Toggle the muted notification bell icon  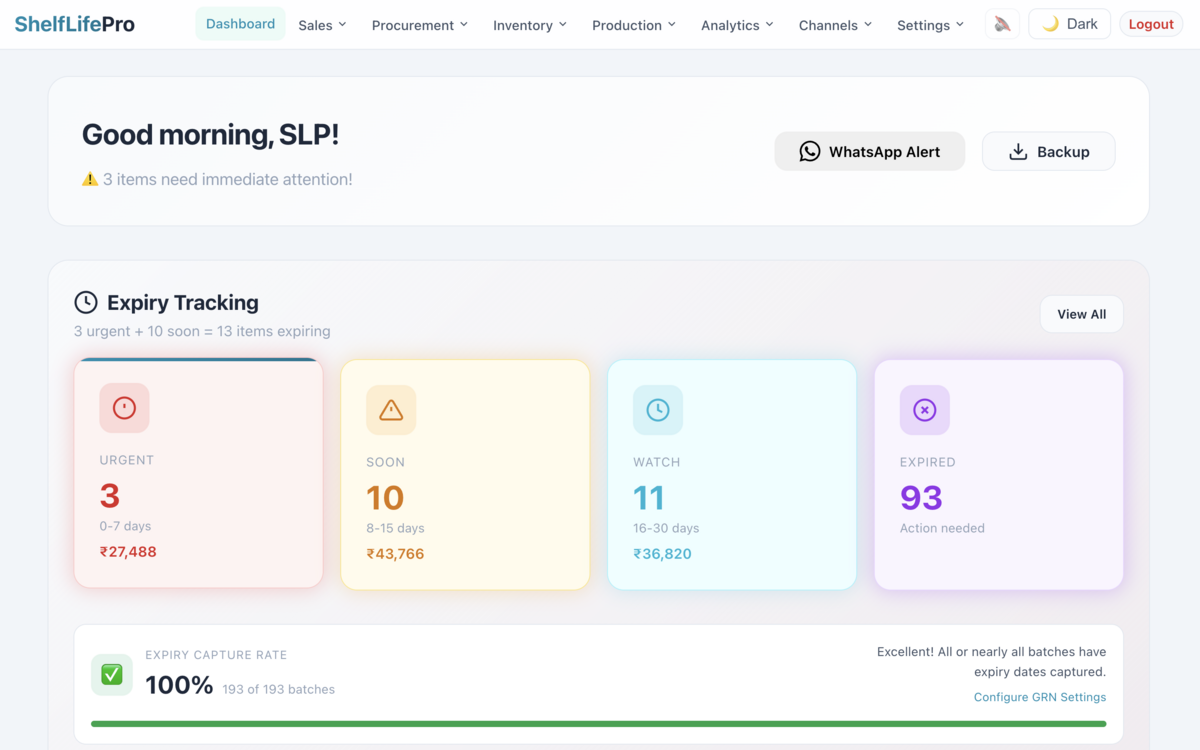point(1002,23)
